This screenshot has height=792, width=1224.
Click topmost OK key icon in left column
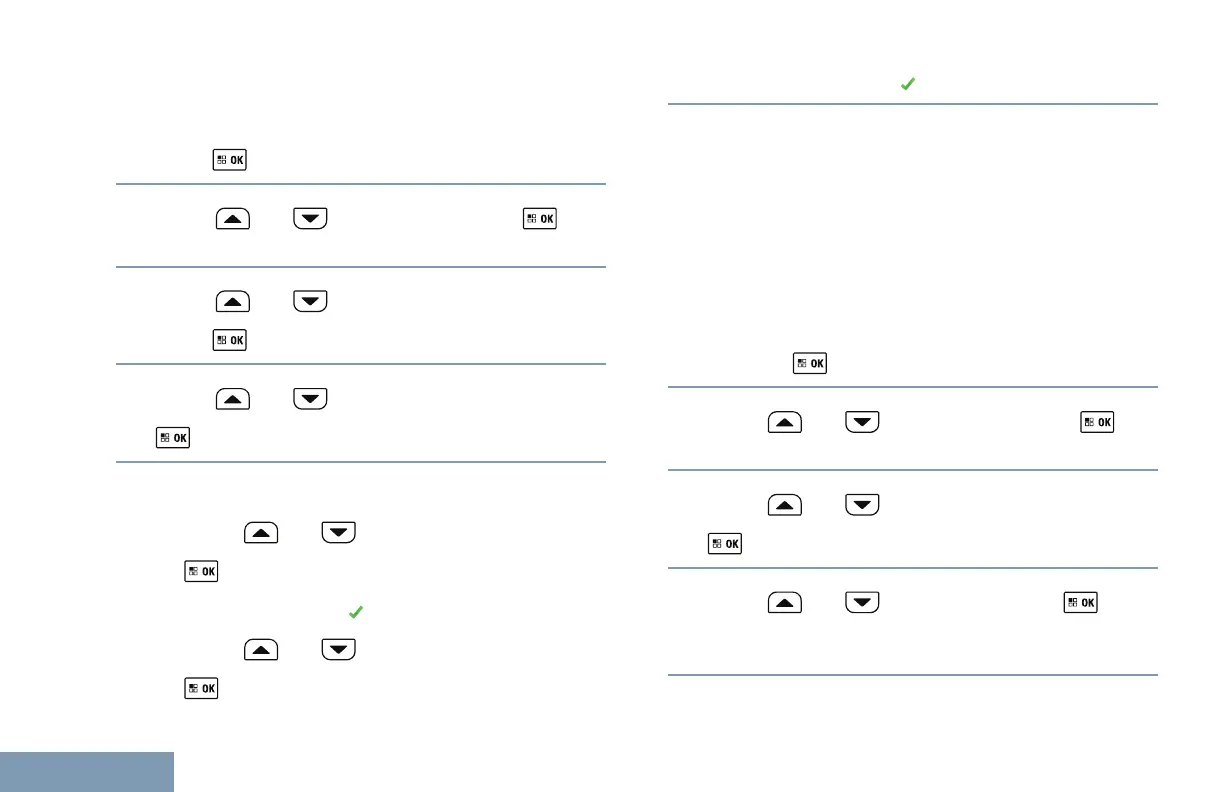pyautogui.click(x=229, y=159)
